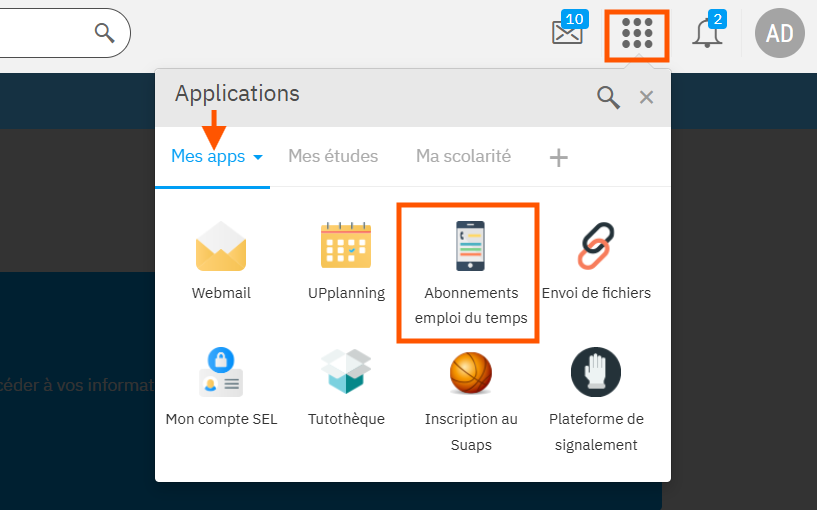Image resolution: width=817 pixels, height=510 pixels.
Task: Open Abonnements emploi du temps app
Action: pyautogui.click(x=470, y=247)
